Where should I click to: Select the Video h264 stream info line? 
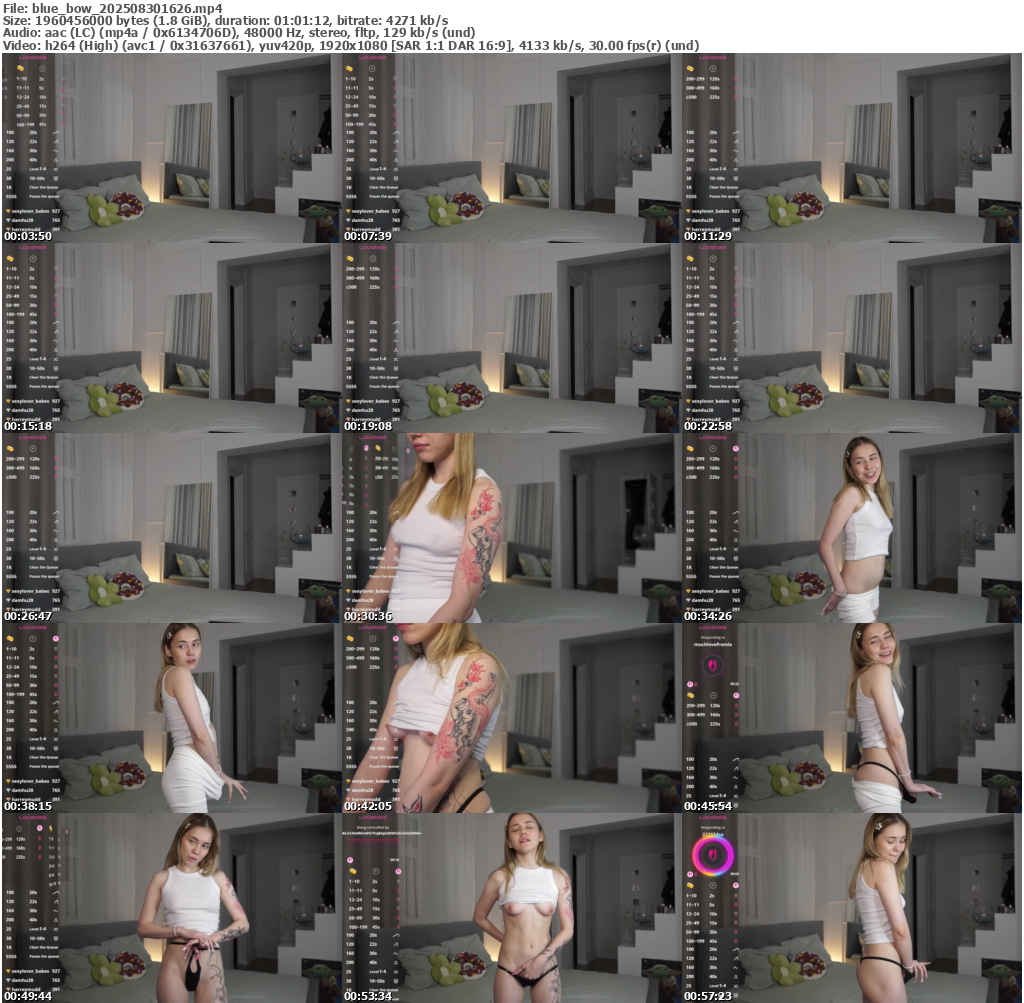[x=350, y=45]
